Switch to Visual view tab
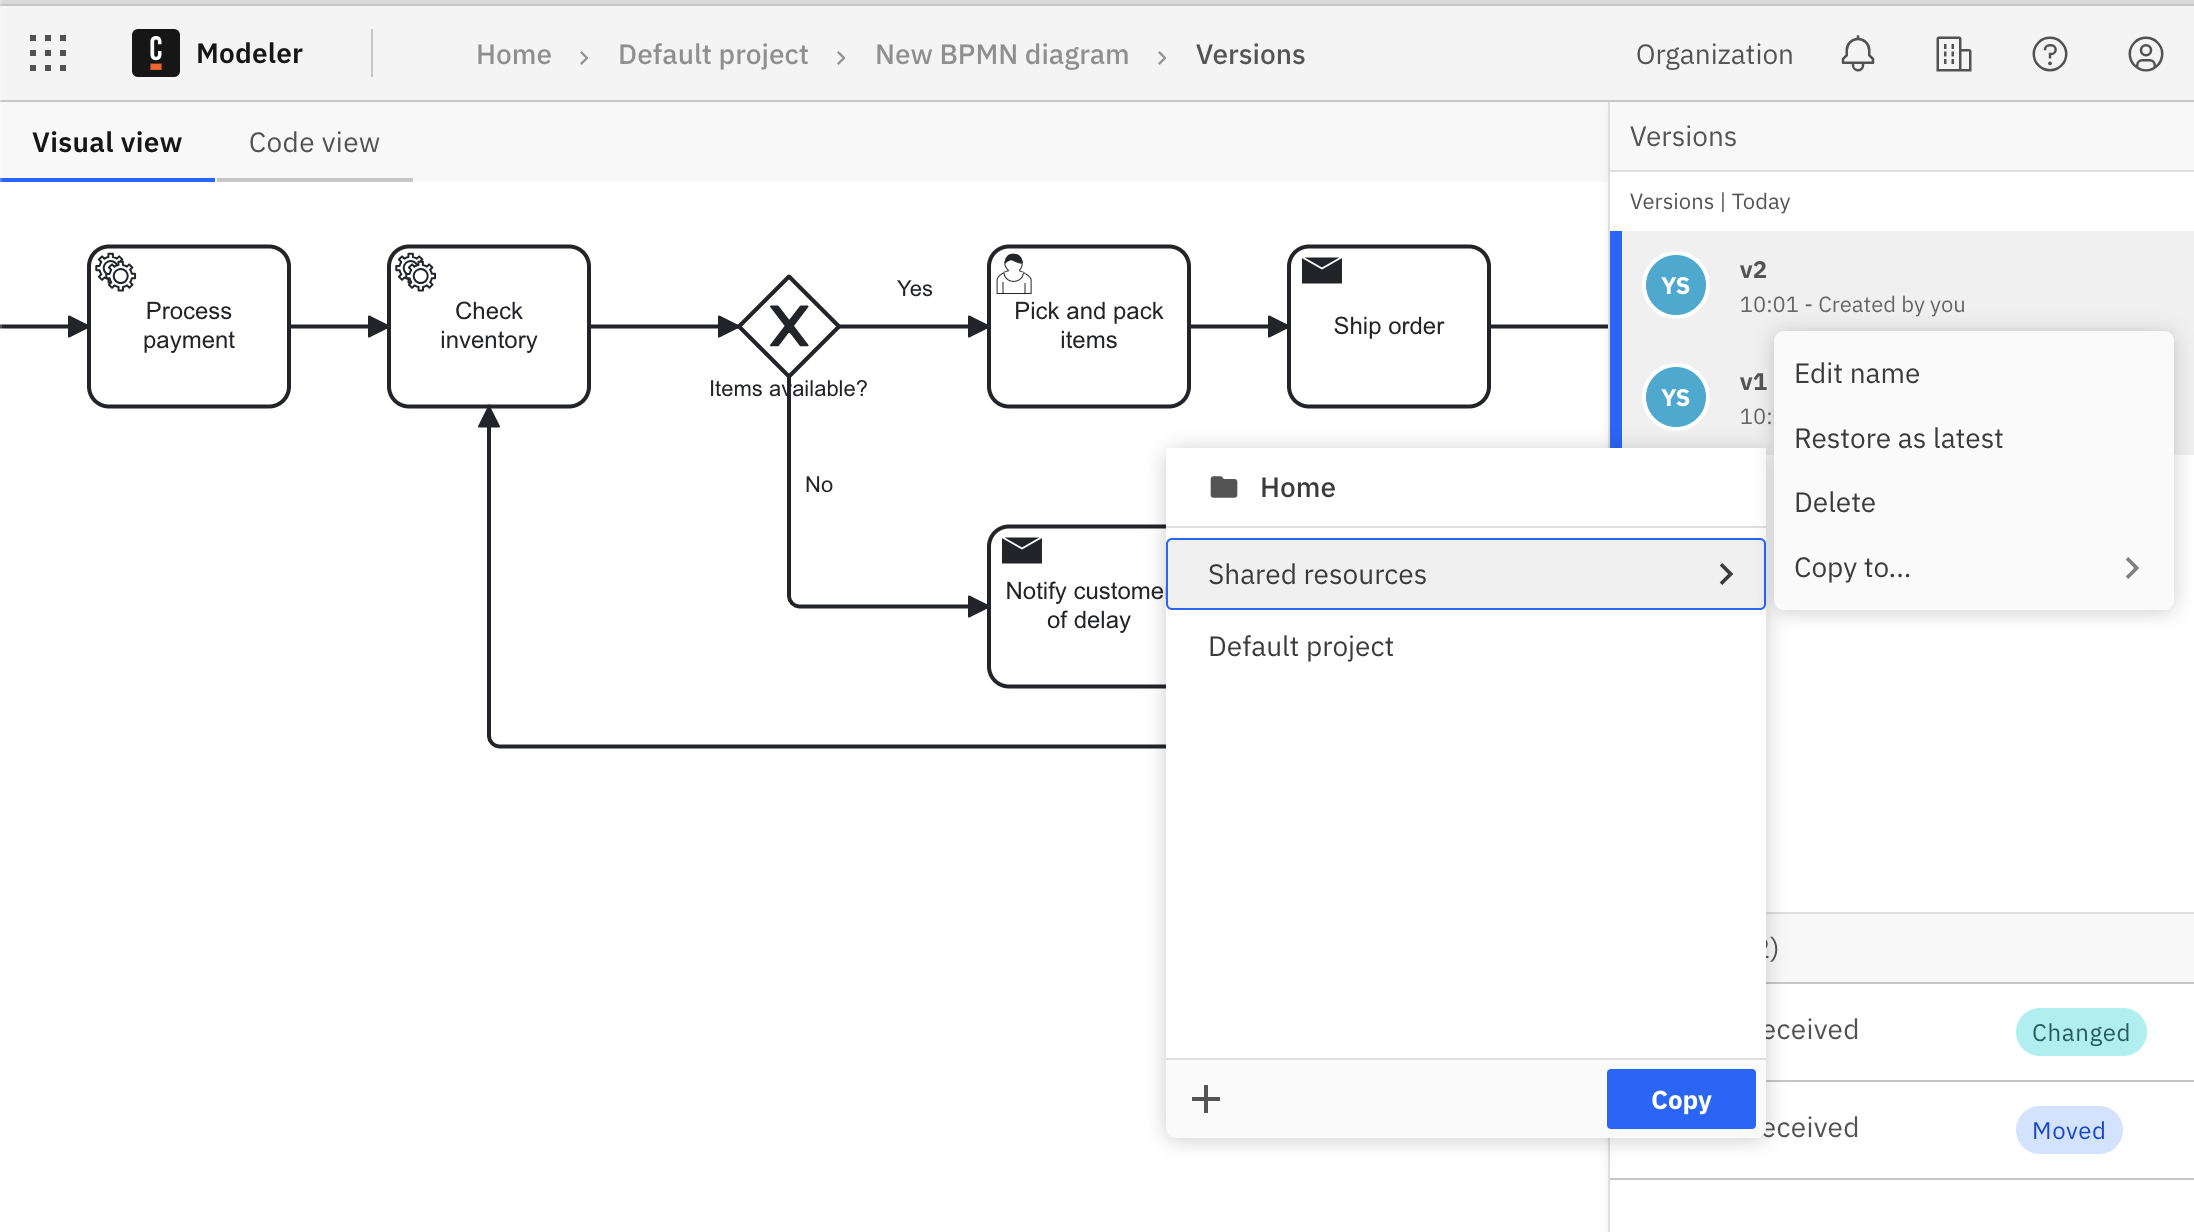2194x1232 pixels. pyautogui.click(x=106, y=142)
